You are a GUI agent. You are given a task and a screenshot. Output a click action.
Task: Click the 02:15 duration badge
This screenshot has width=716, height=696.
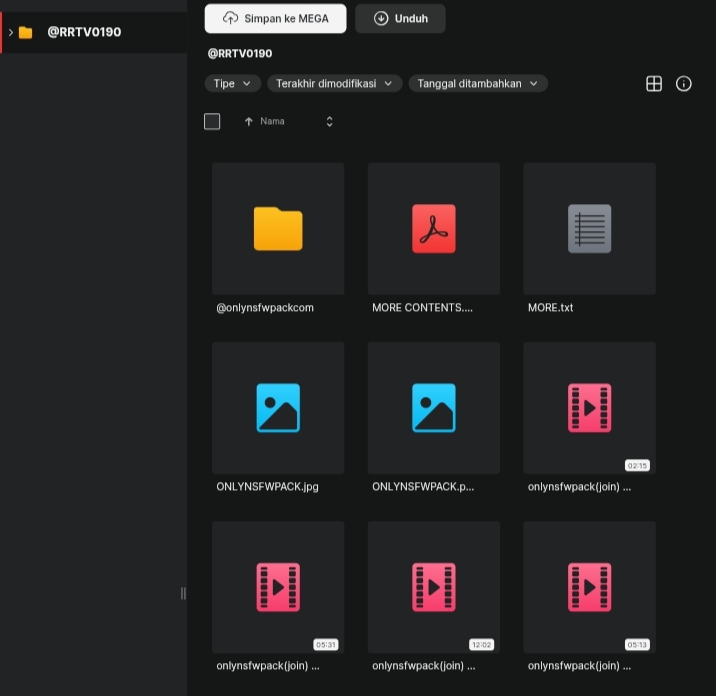[x=637, y=466]
